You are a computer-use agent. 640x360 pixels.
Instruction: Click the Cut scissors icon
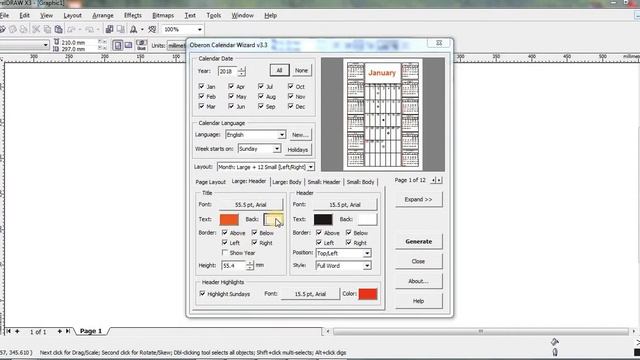(x=36, y=29)
